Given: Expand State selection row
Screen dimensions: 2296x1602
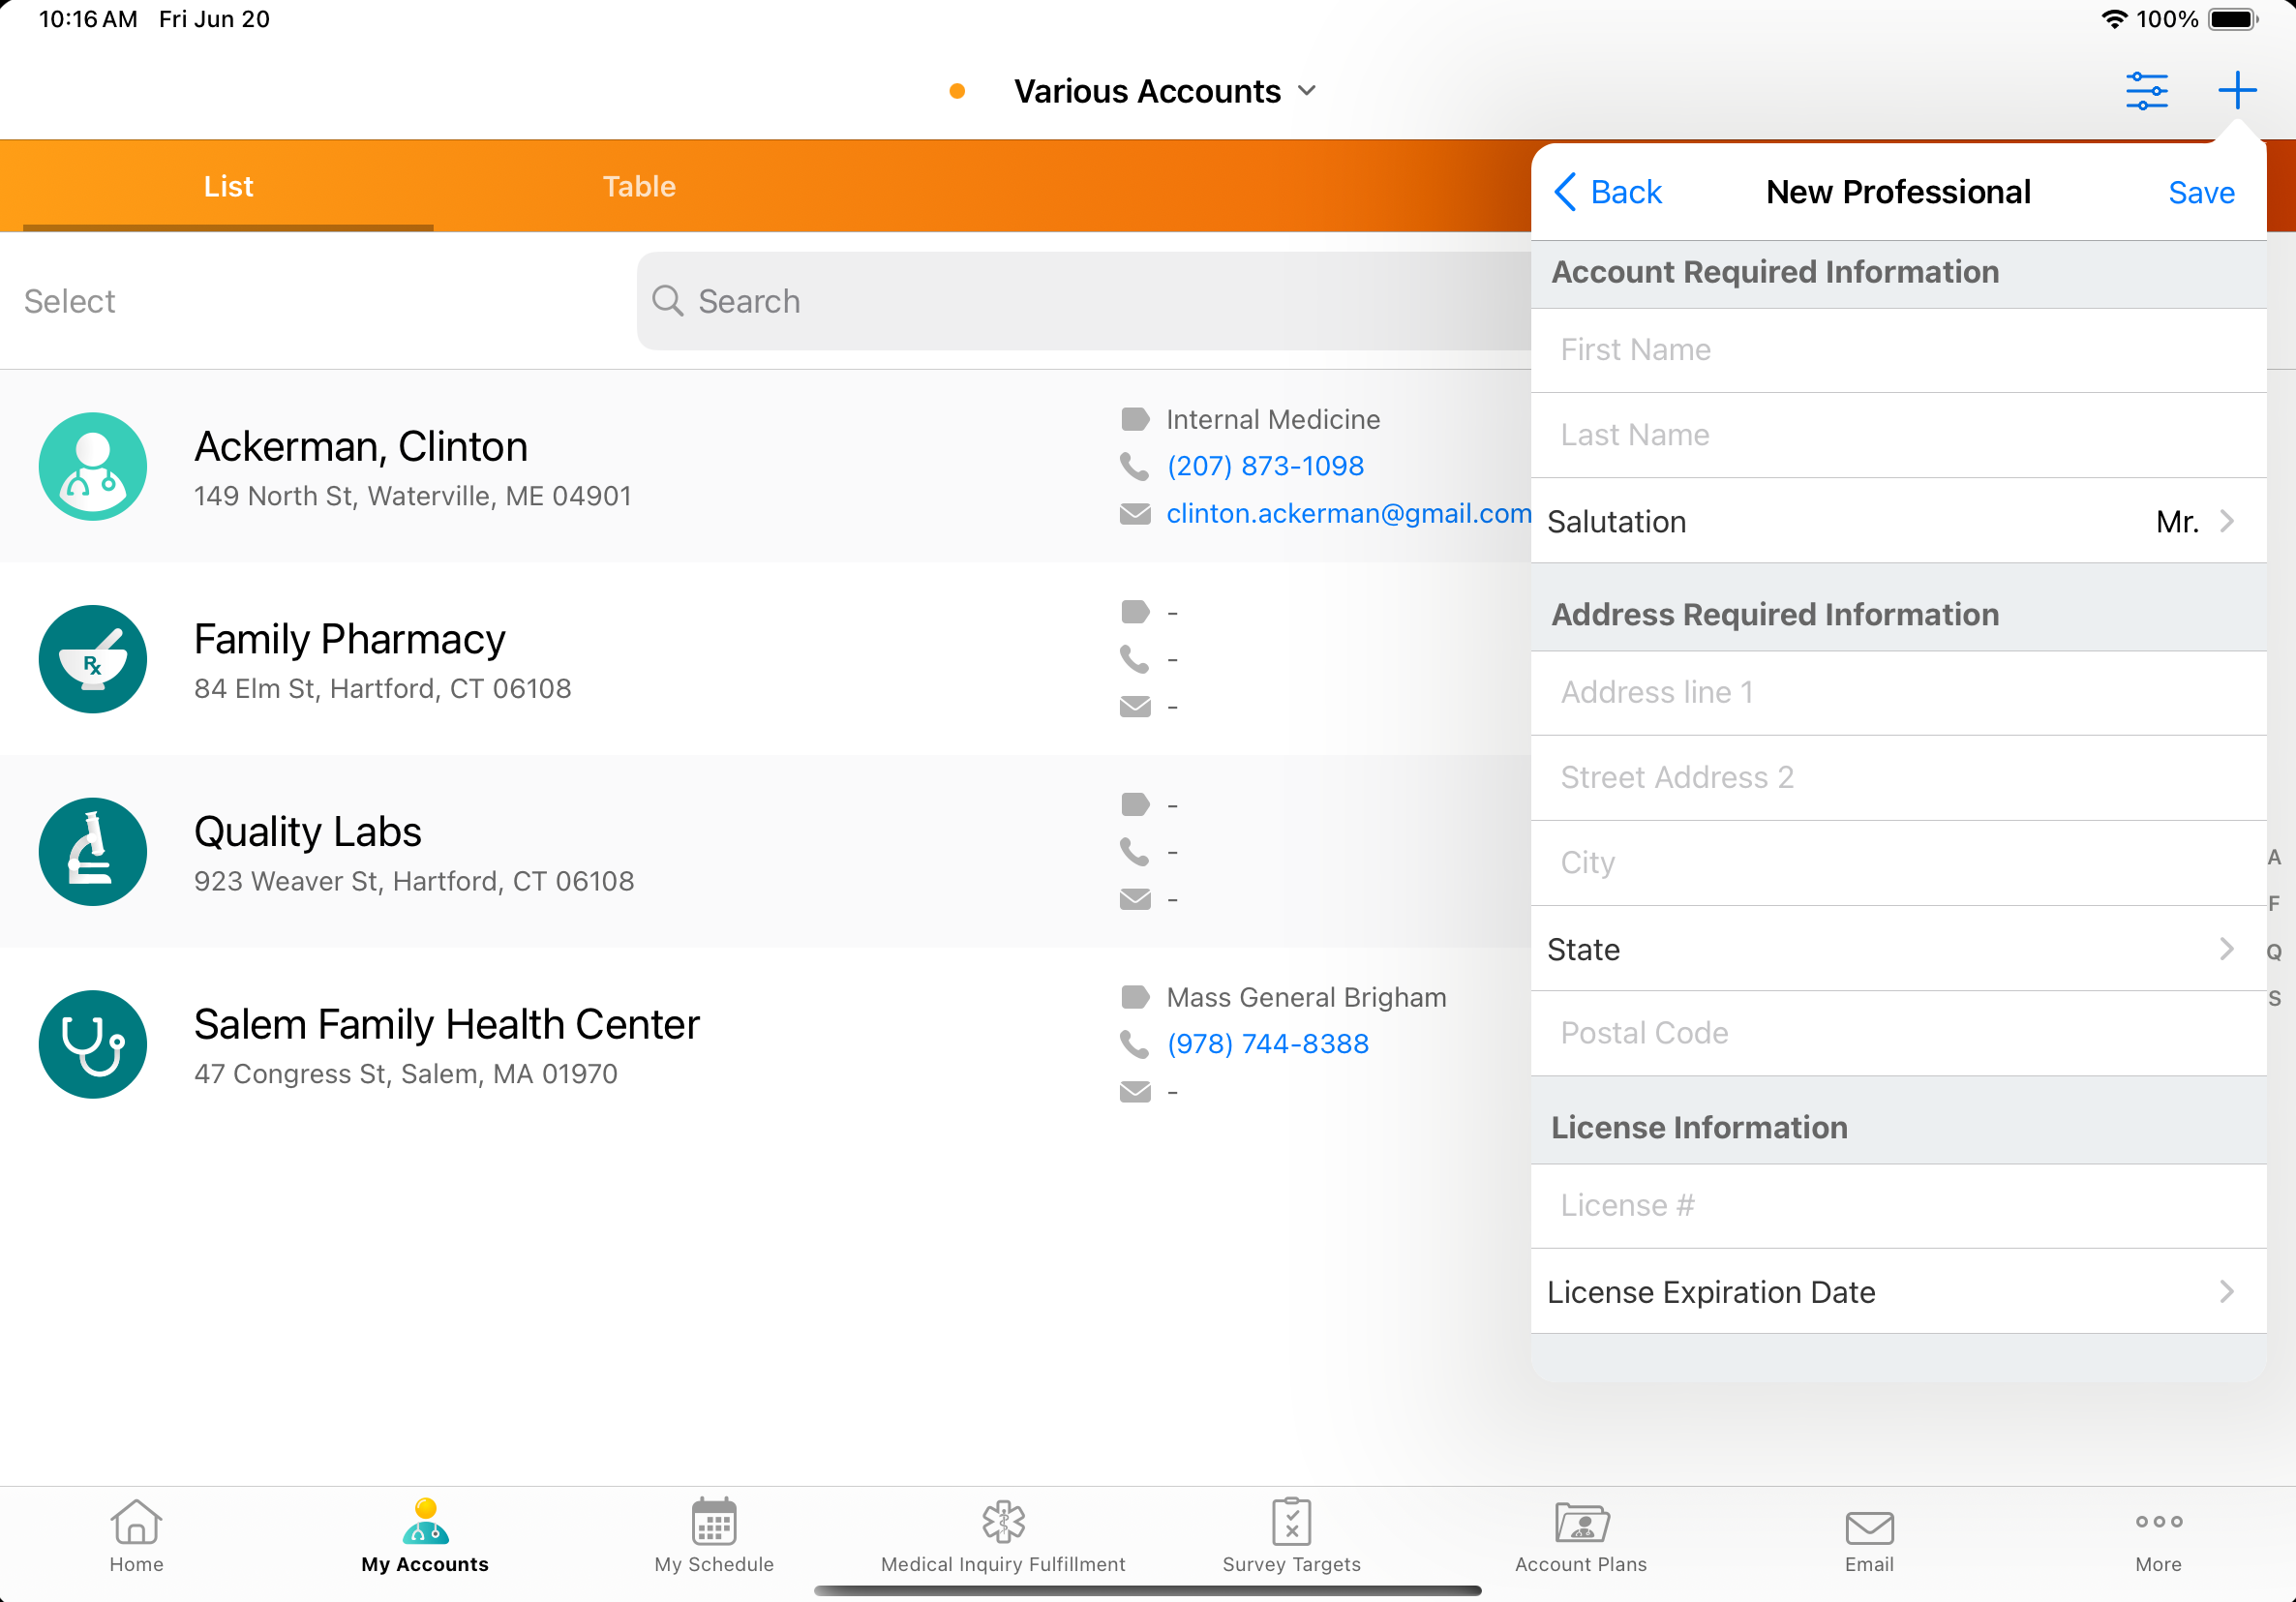Looking at the screenshot, I should click(1897, 949).
